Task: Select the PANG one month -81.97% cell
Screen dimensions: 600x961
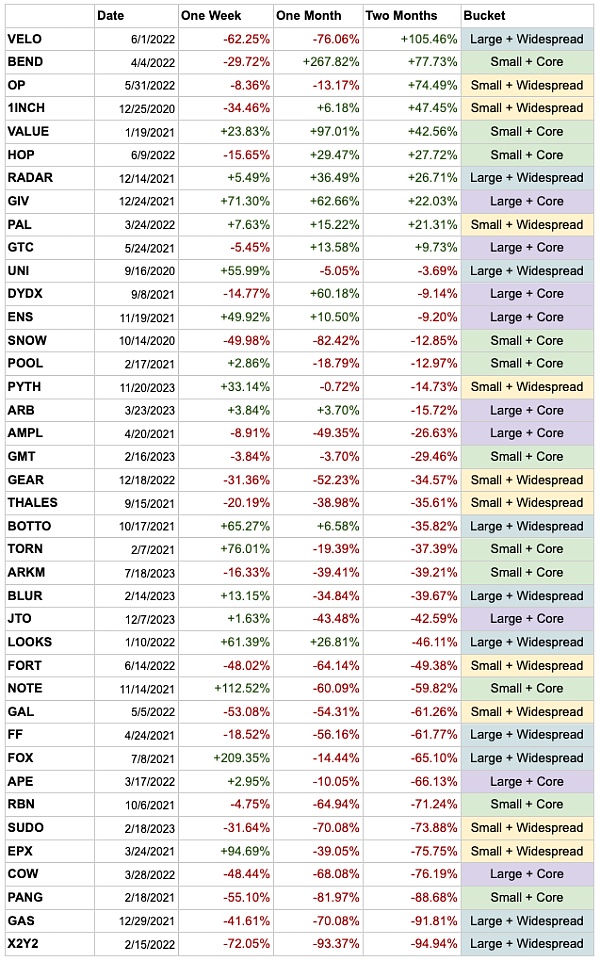Action: point(332,898)
